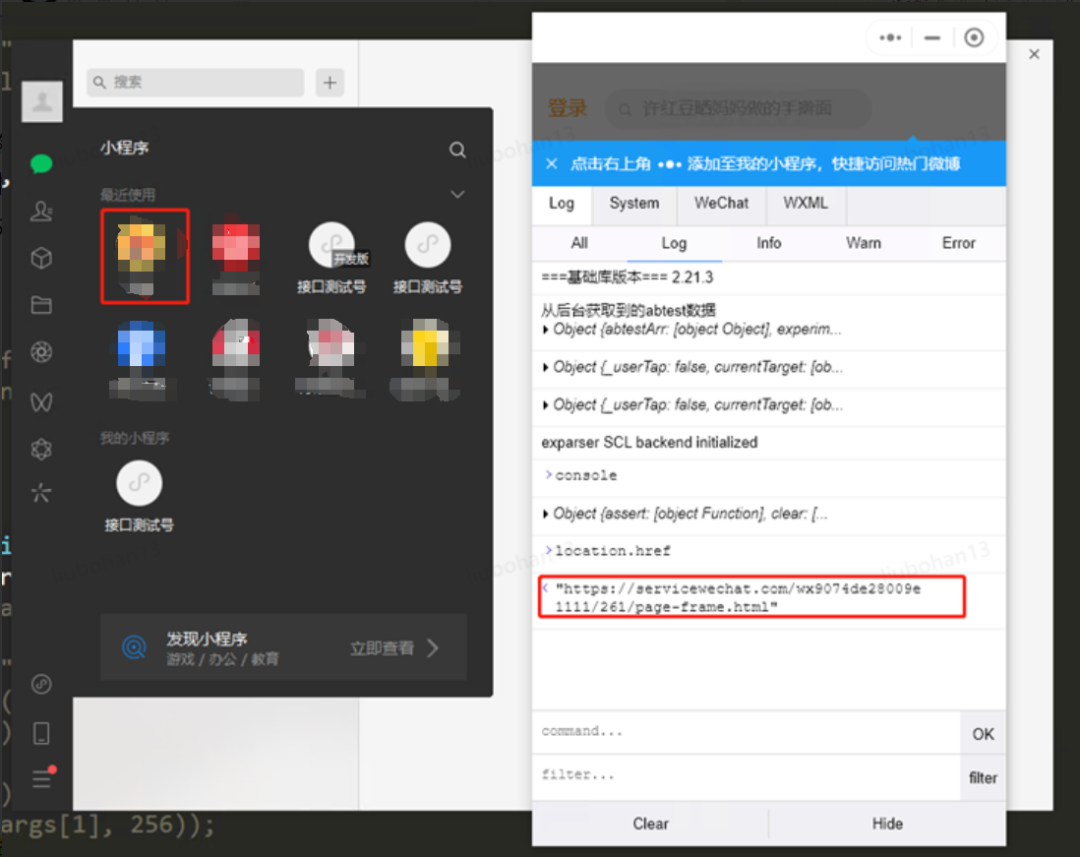Screen dimensions: 1080x857
Task: Open the settings menu icon with red dot
Action: click(43, 778)
